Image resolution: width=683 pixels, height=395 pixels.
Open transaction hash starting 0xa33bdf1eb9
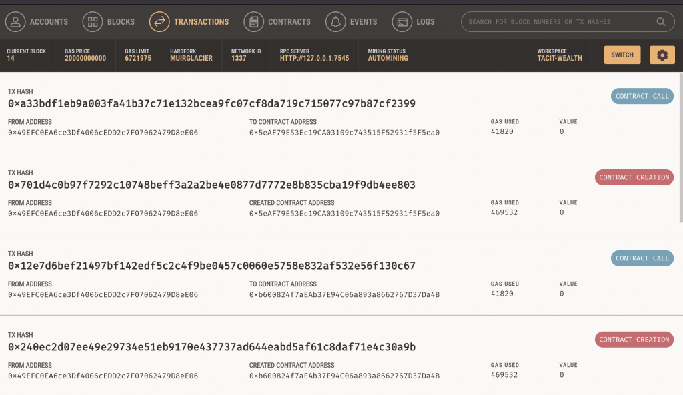[x=212, y=104]
